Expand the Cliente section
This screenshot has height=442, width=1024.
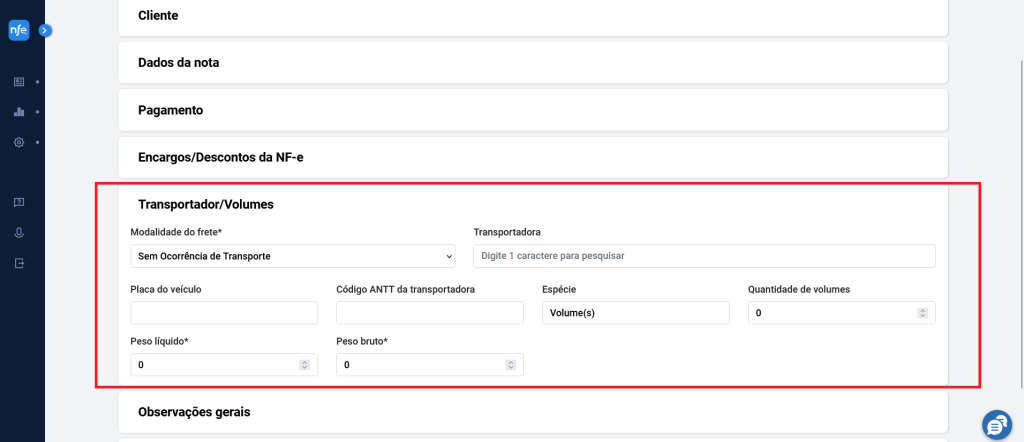[533, 16]
